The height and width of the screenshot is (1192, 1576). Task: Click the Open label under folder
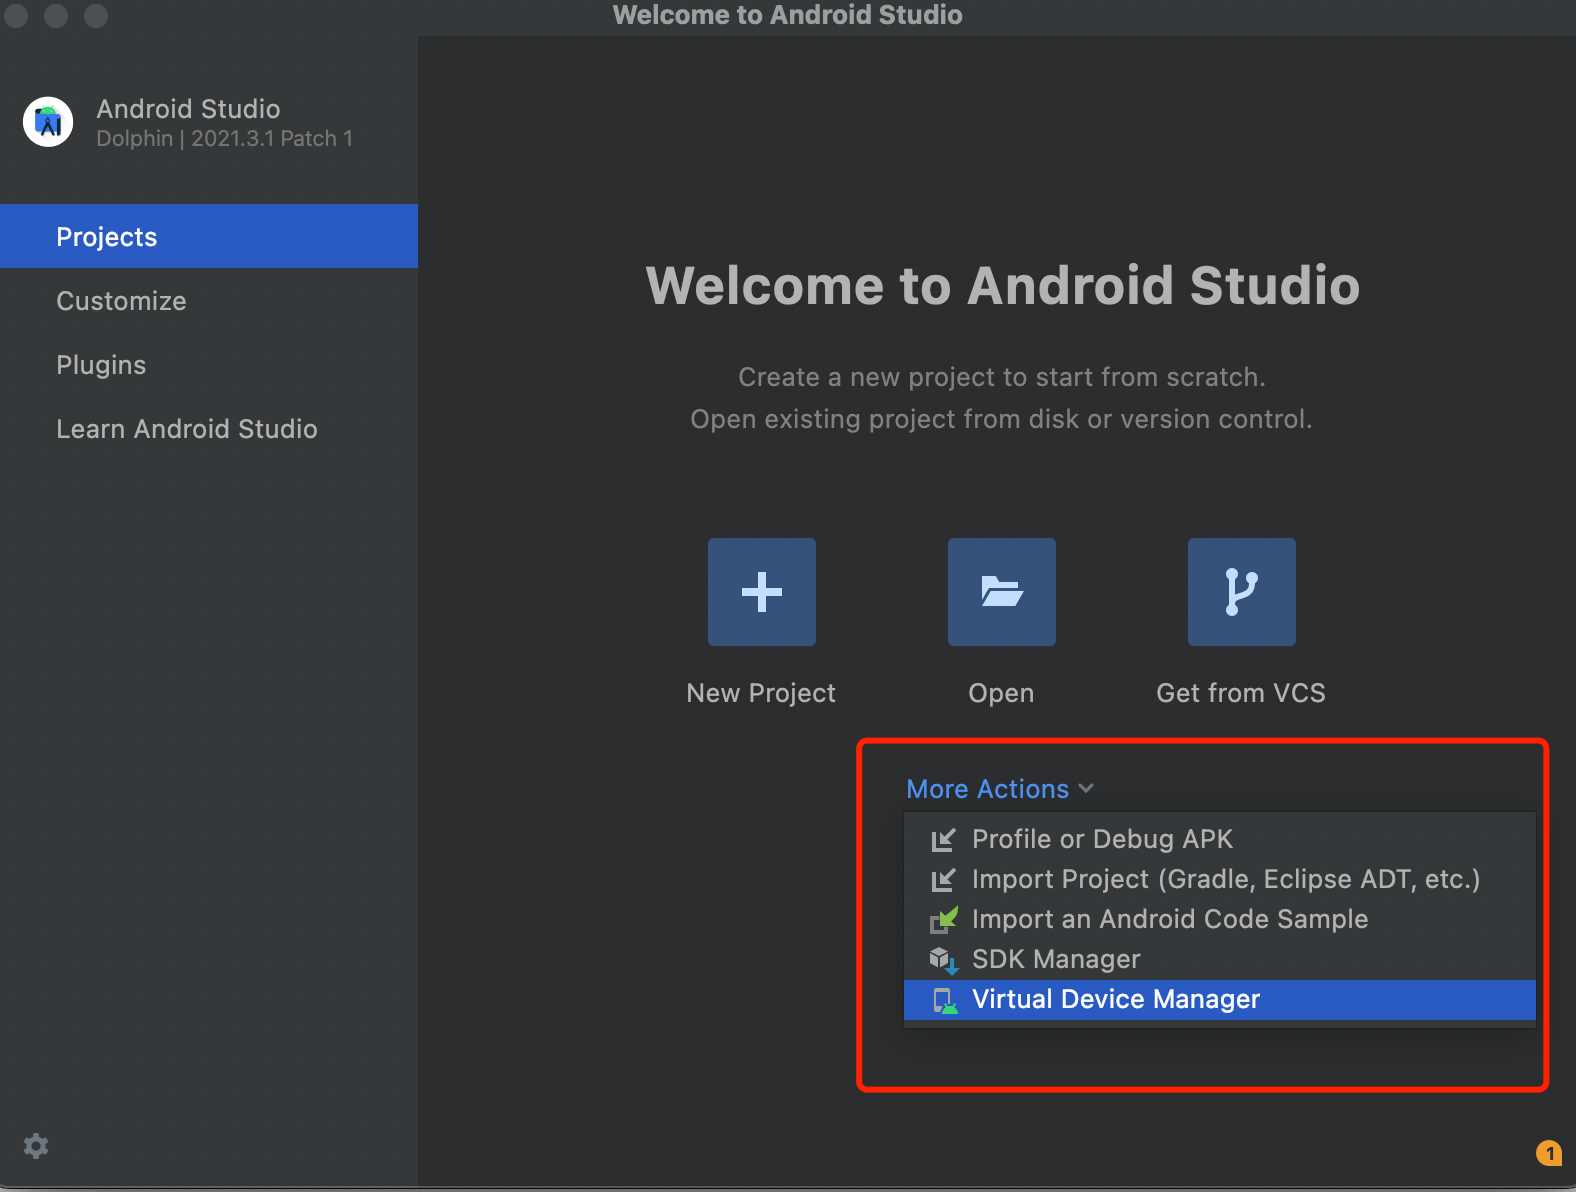pyautogui.click(x=1001, y=693)
